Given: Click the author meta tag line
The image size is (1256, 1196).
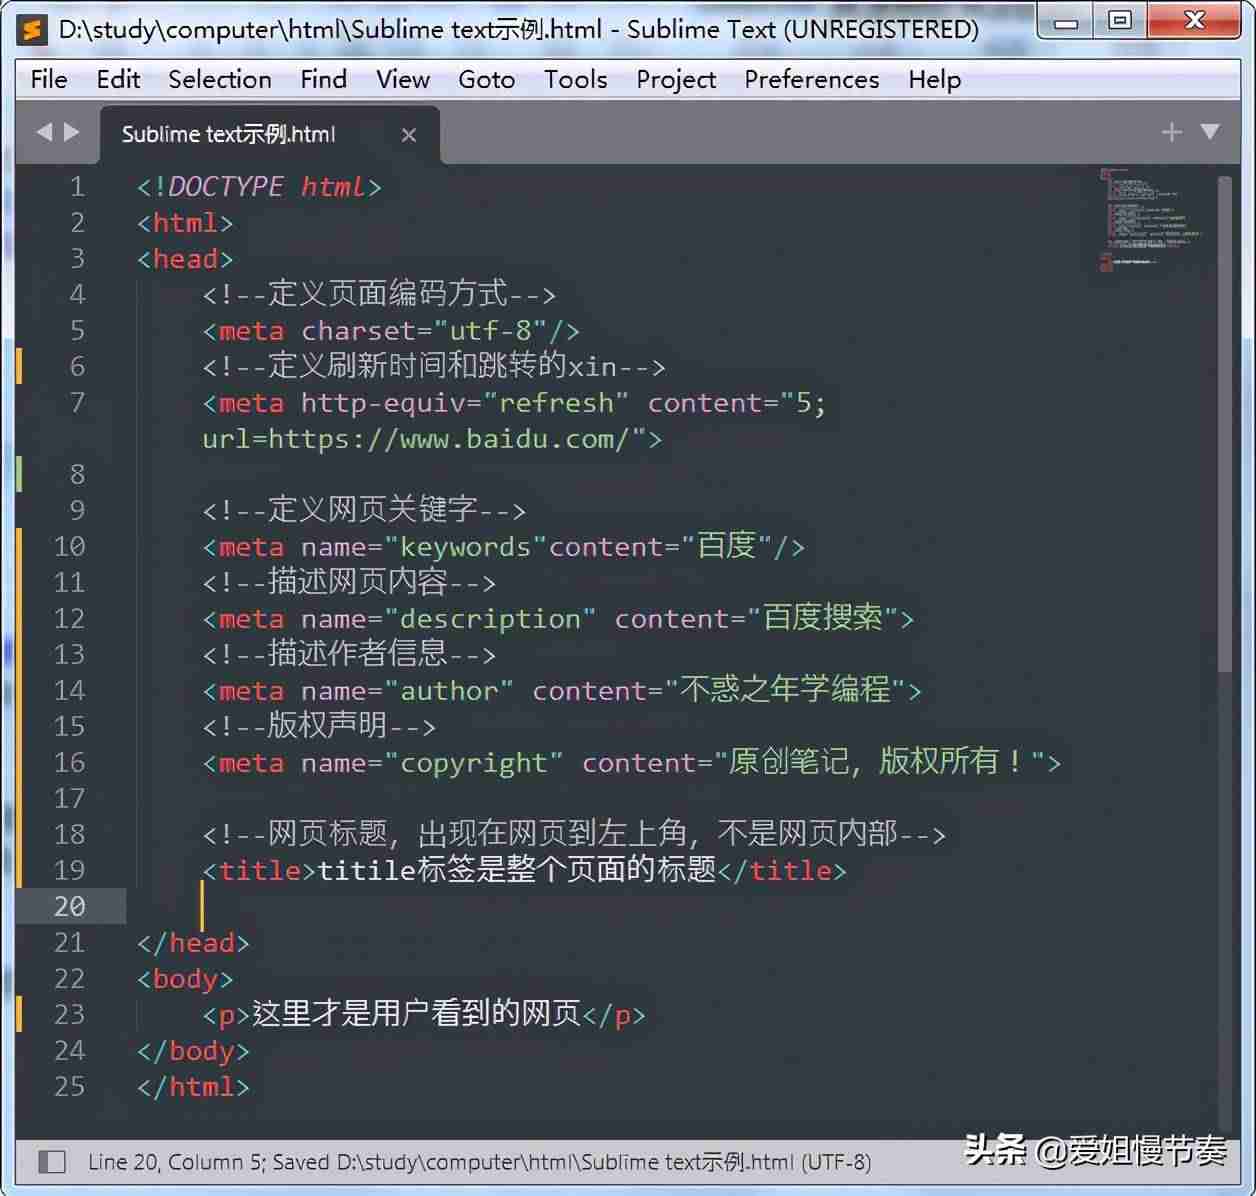Looking at the screenshot, I should click(x=562, y=691).
